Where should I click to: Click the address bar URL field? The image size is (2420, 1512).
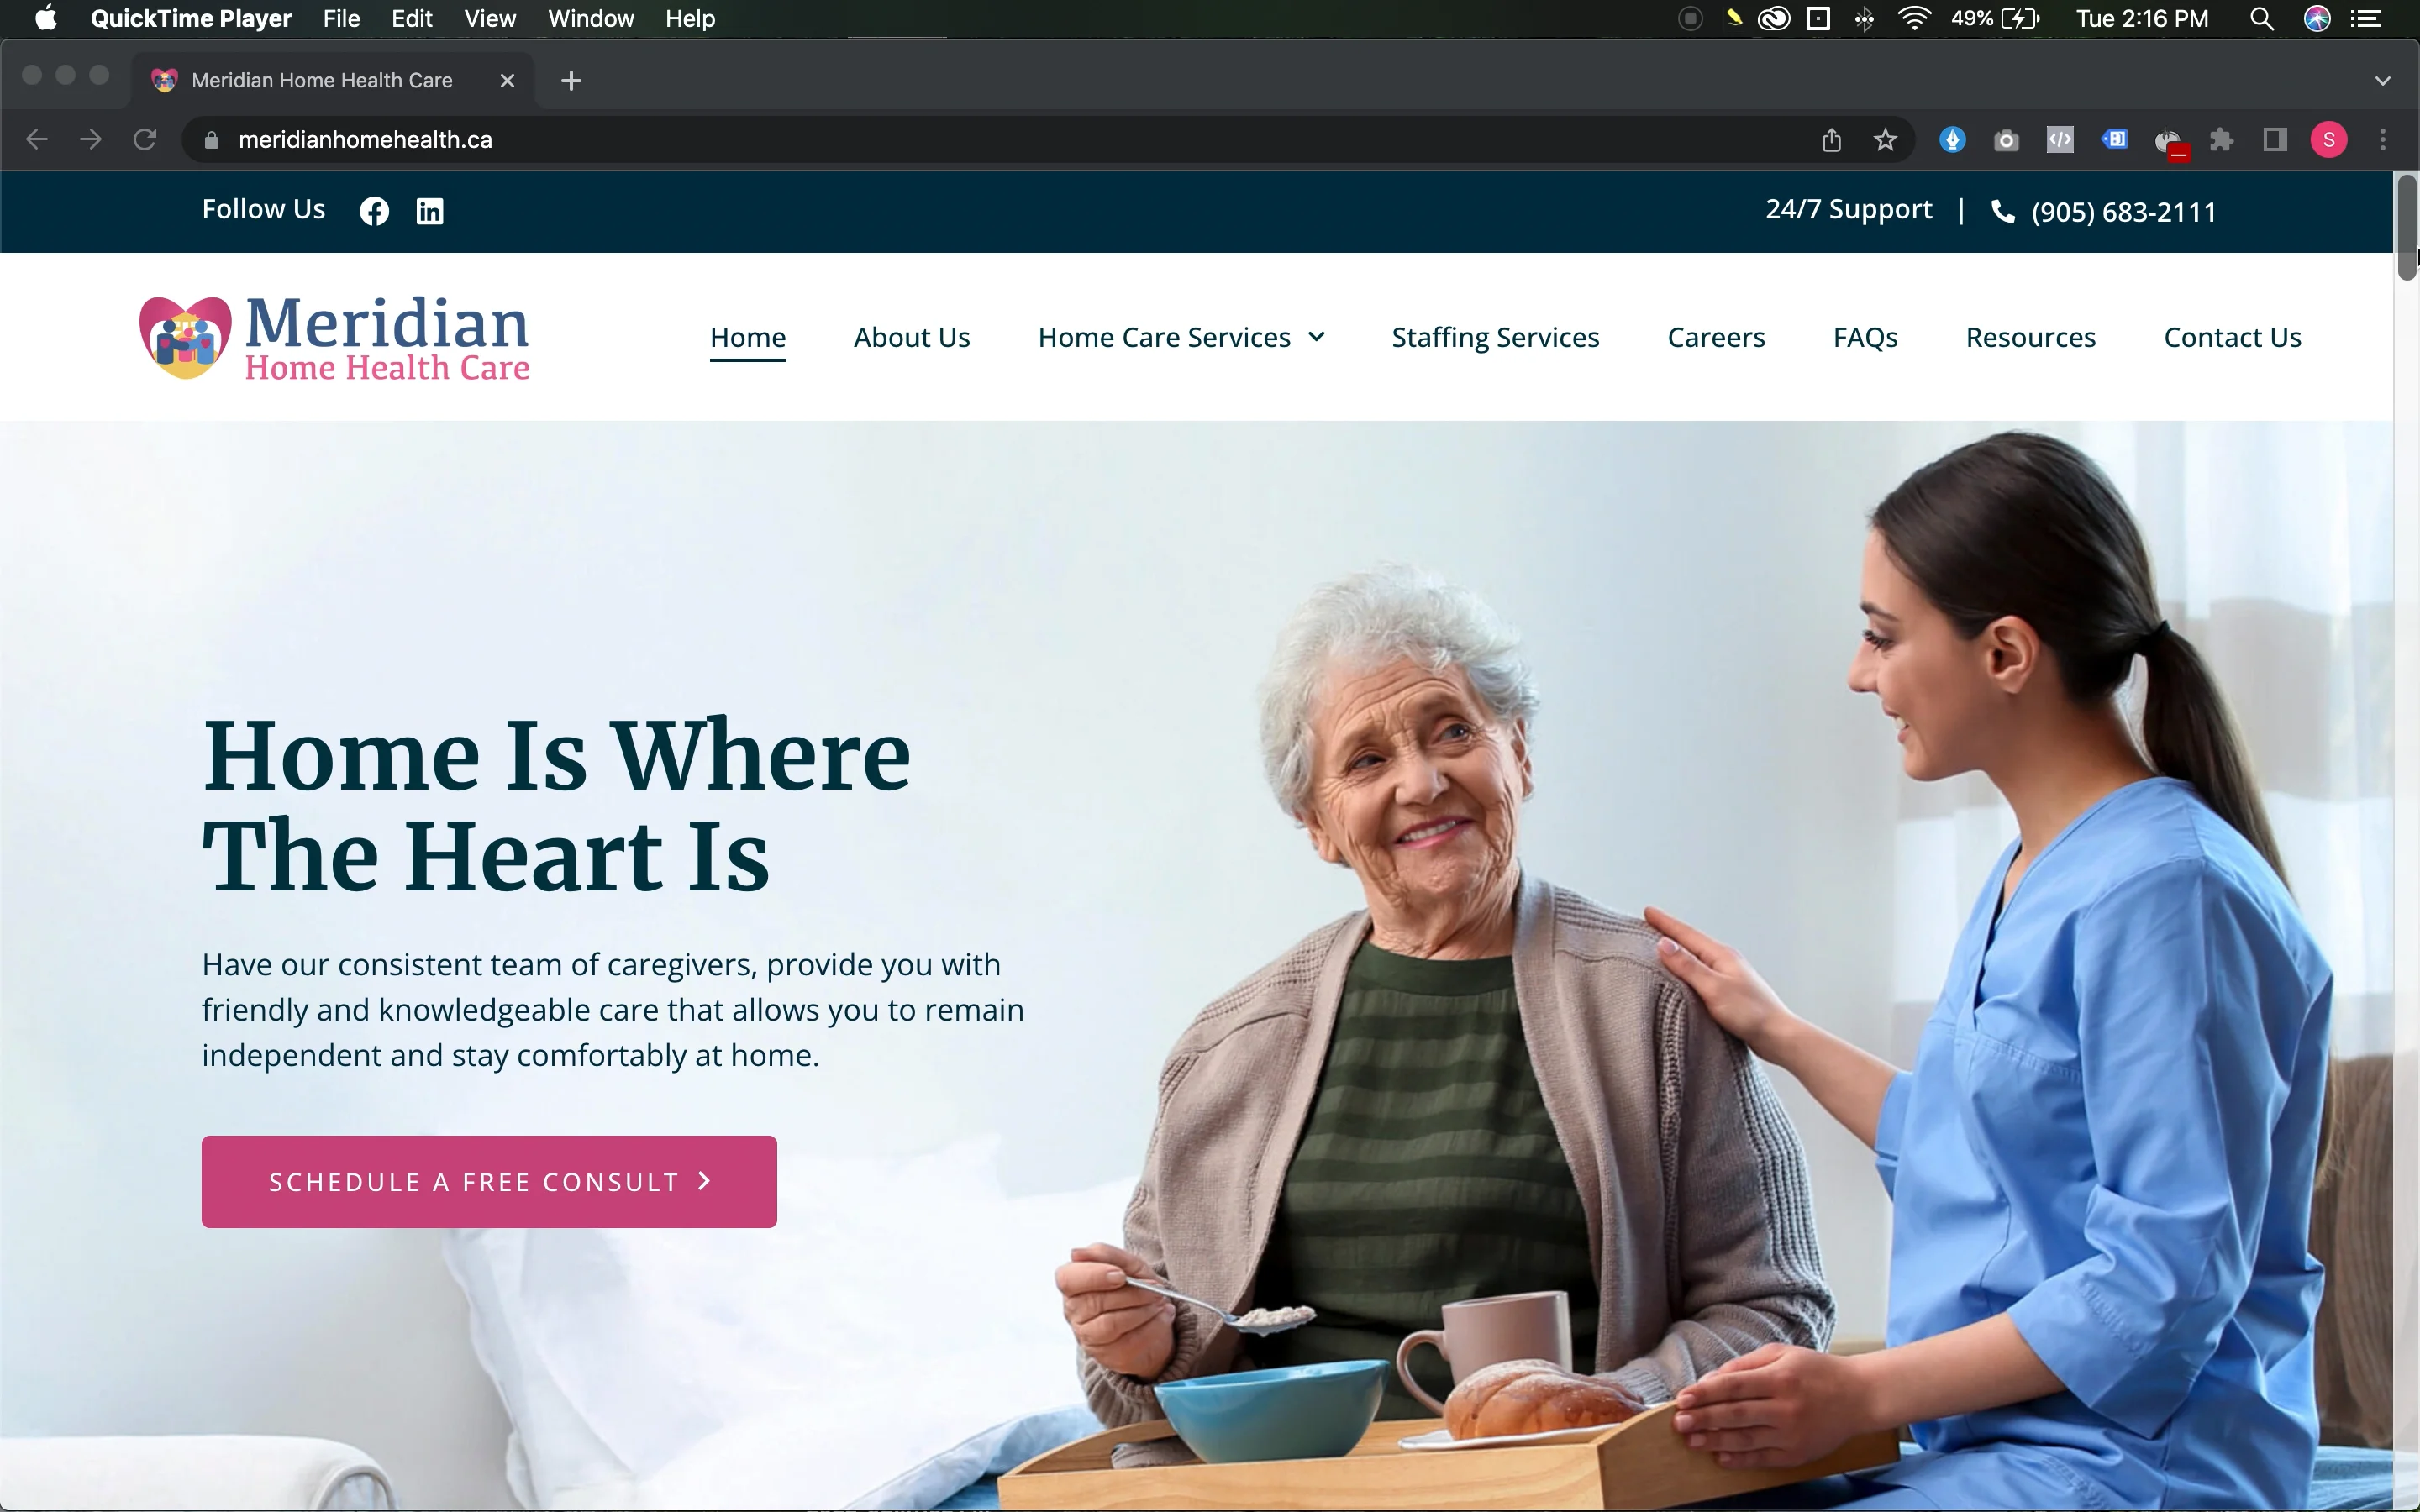(1000, 140)
